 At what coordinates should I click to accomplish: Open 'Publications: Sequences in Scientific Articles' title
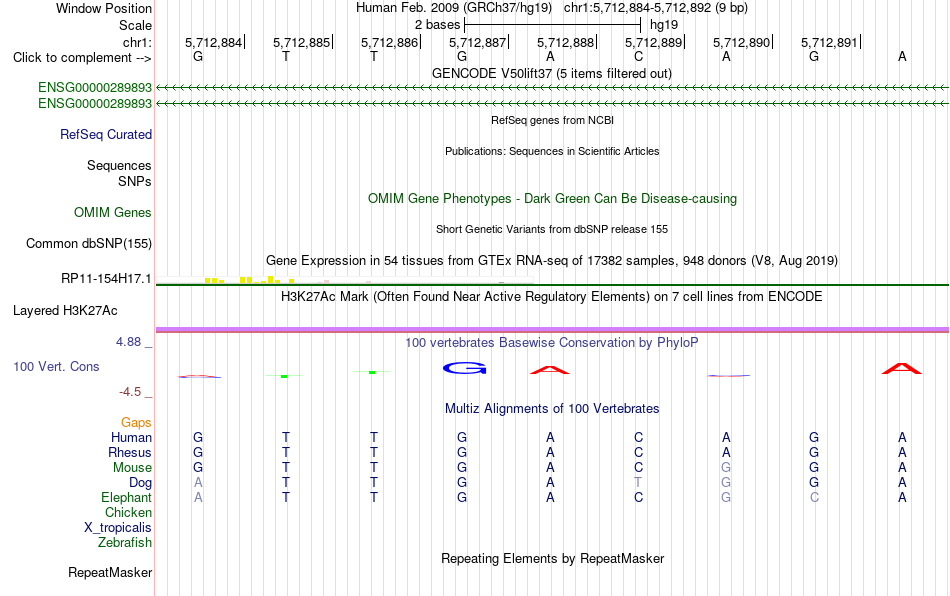[x=552, y=151]
